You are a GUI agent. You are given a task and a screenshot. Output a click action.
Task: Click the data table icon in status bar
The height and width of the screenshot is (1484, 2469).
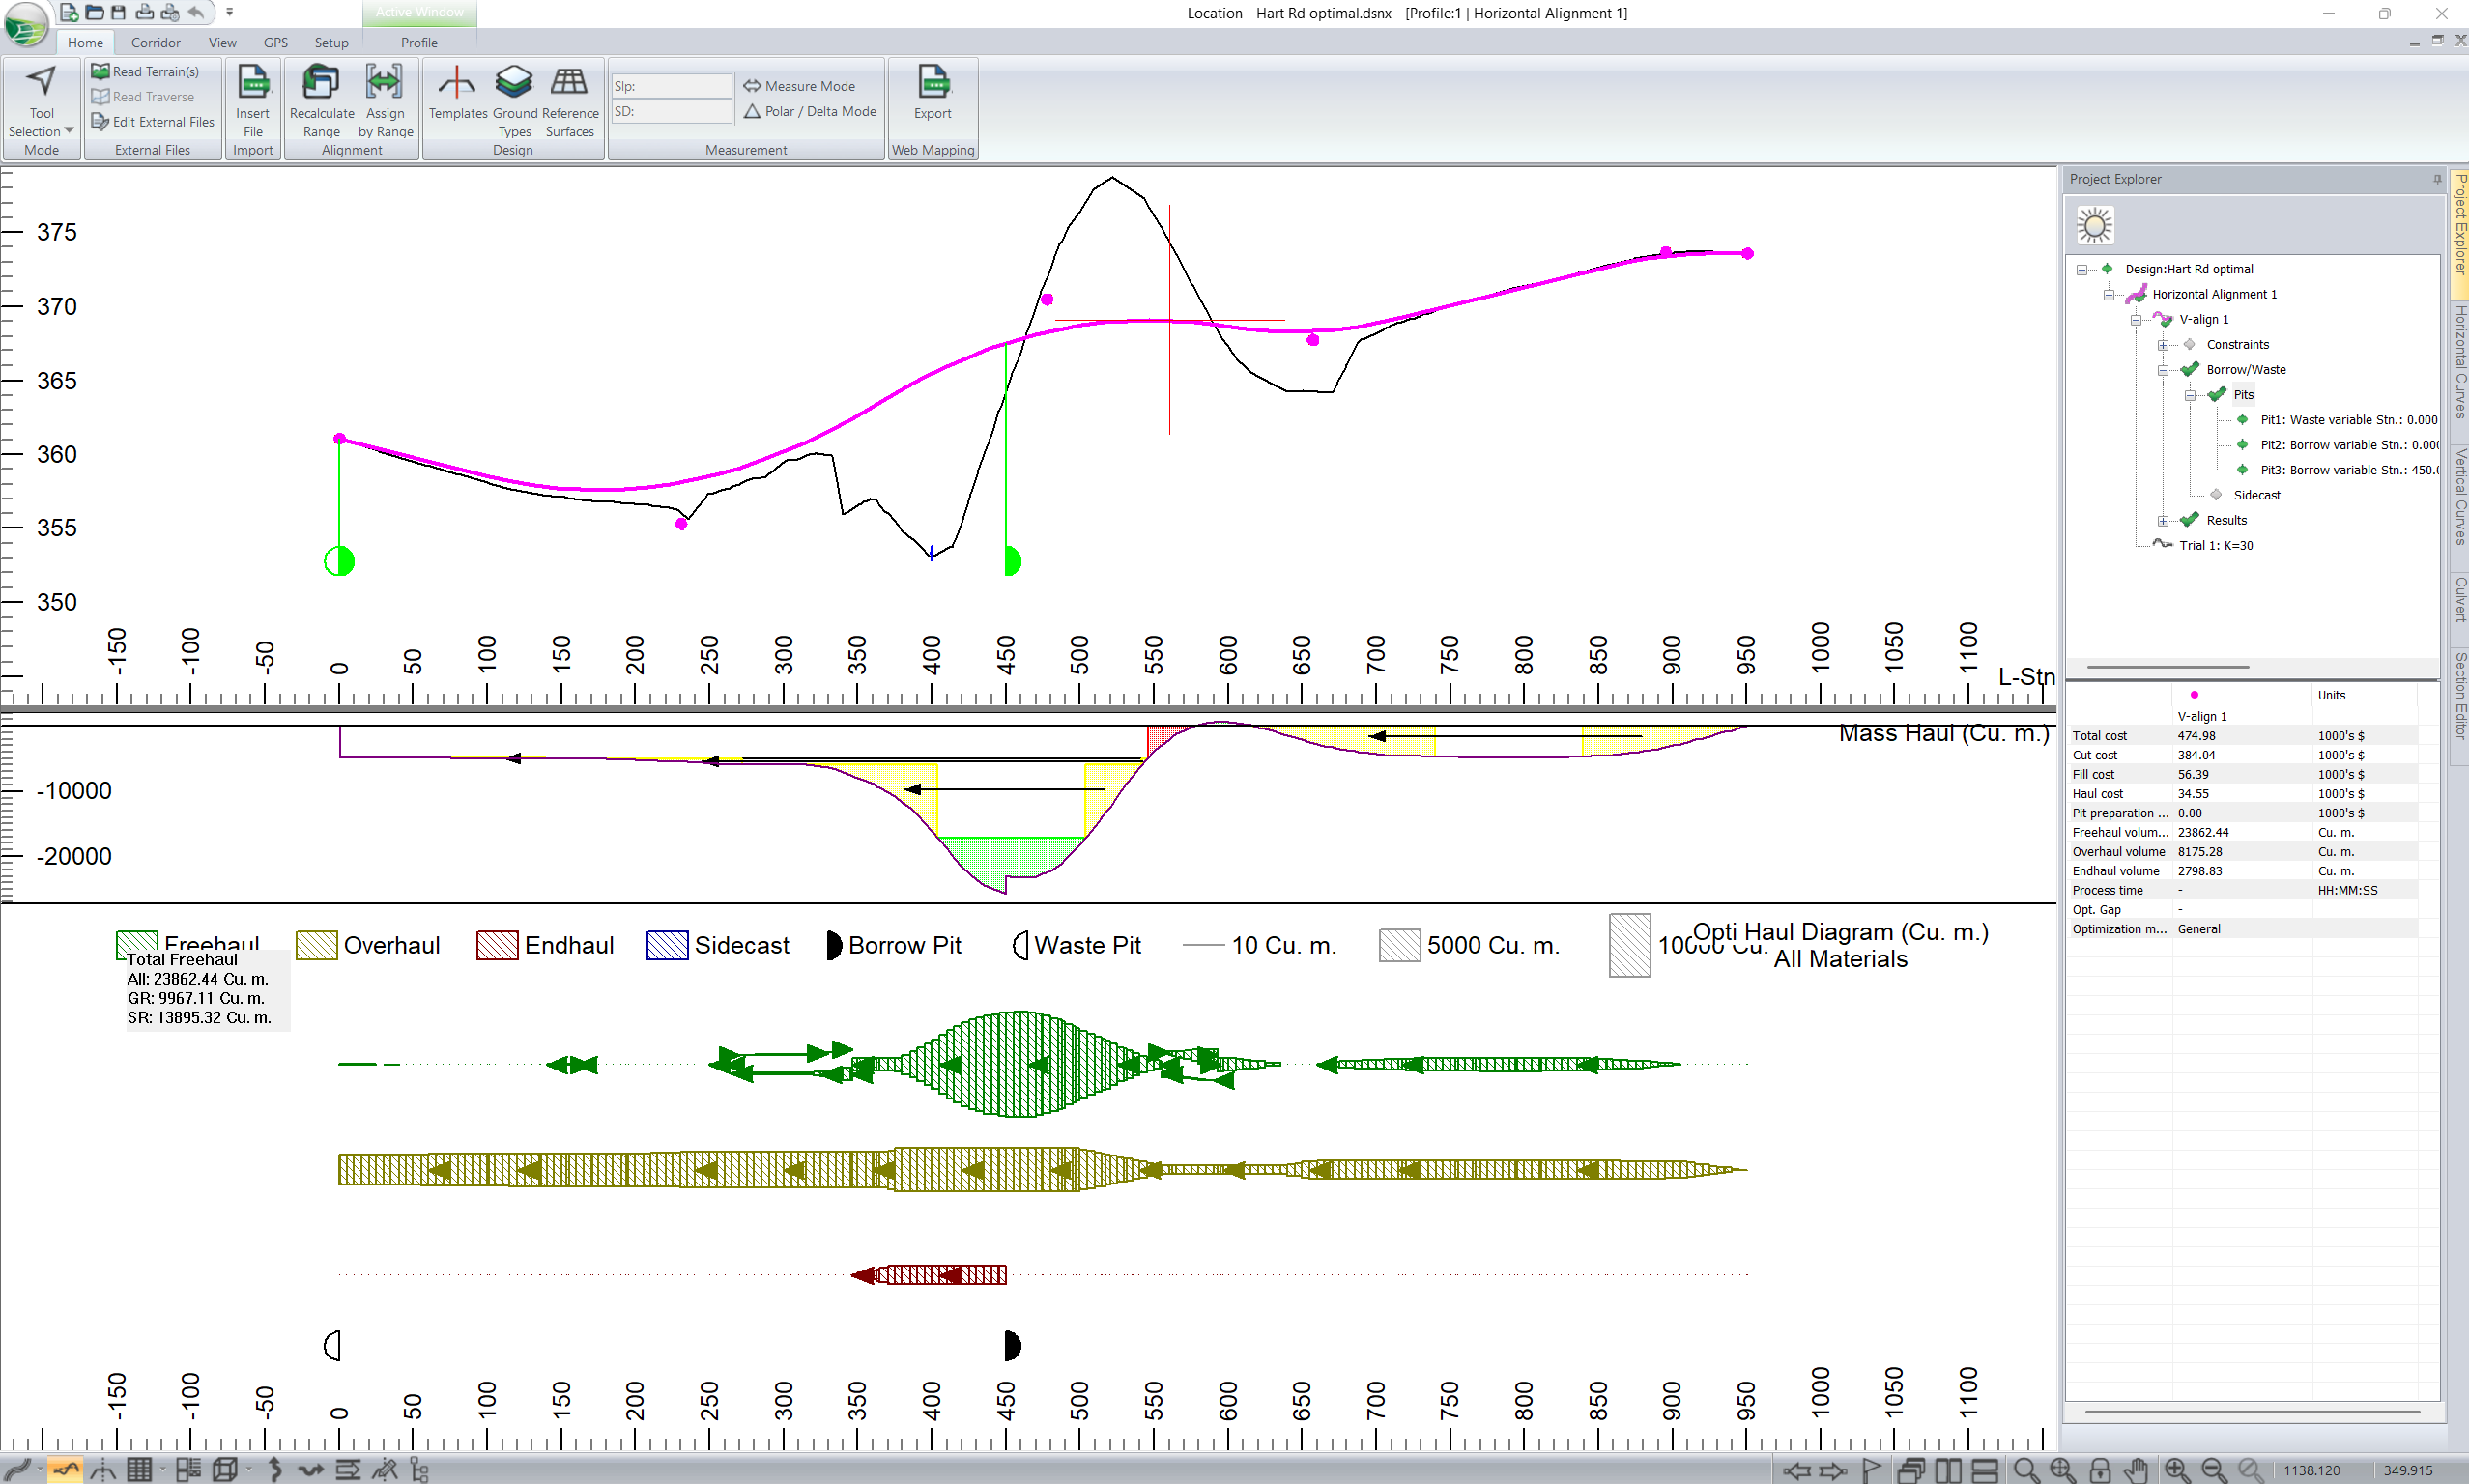139,1469
